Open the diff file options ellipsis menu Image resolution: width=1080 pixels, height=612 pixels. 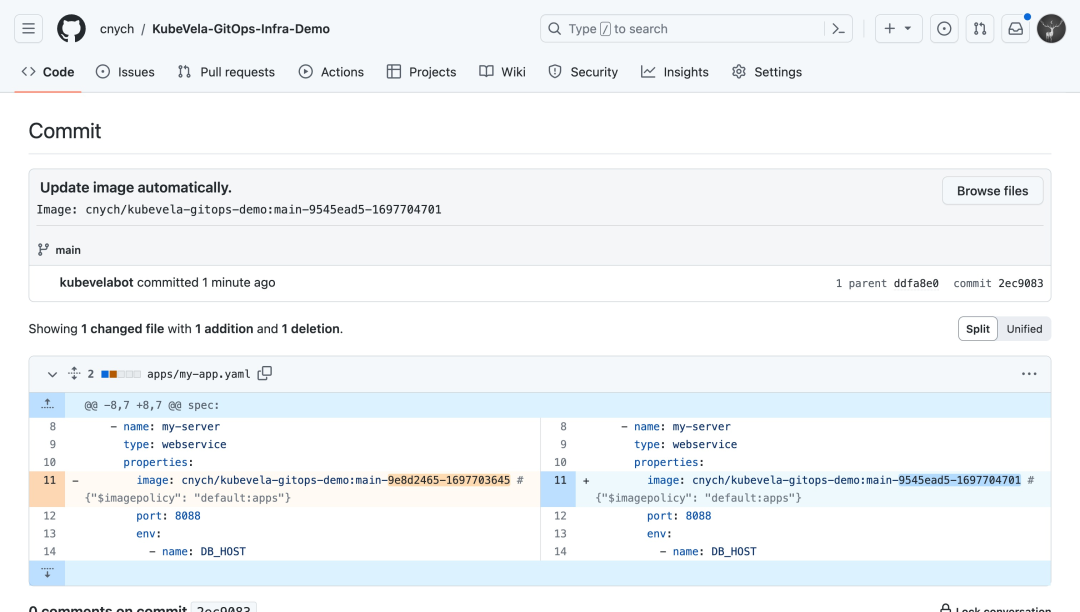[x=1029, y=374]
